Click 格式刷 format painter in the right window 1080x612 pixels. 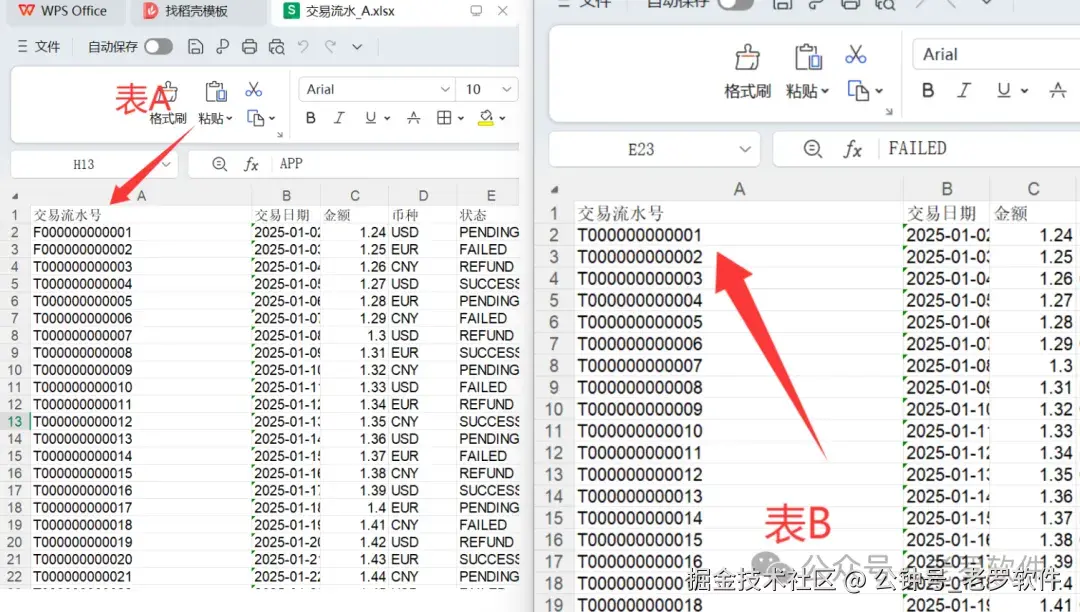(x=747, y=72)
